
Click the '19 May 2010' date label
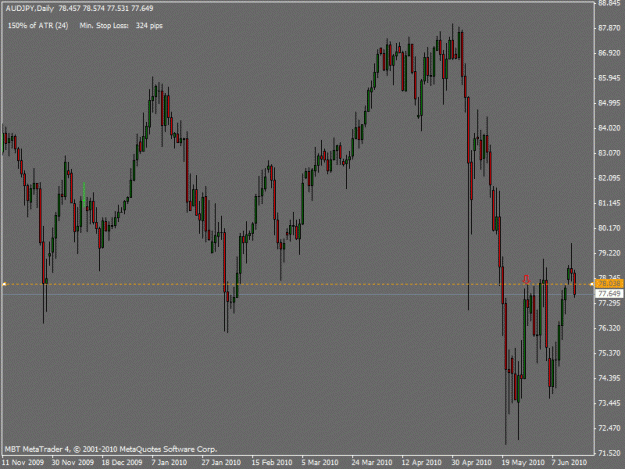click(x=523, y=463)
